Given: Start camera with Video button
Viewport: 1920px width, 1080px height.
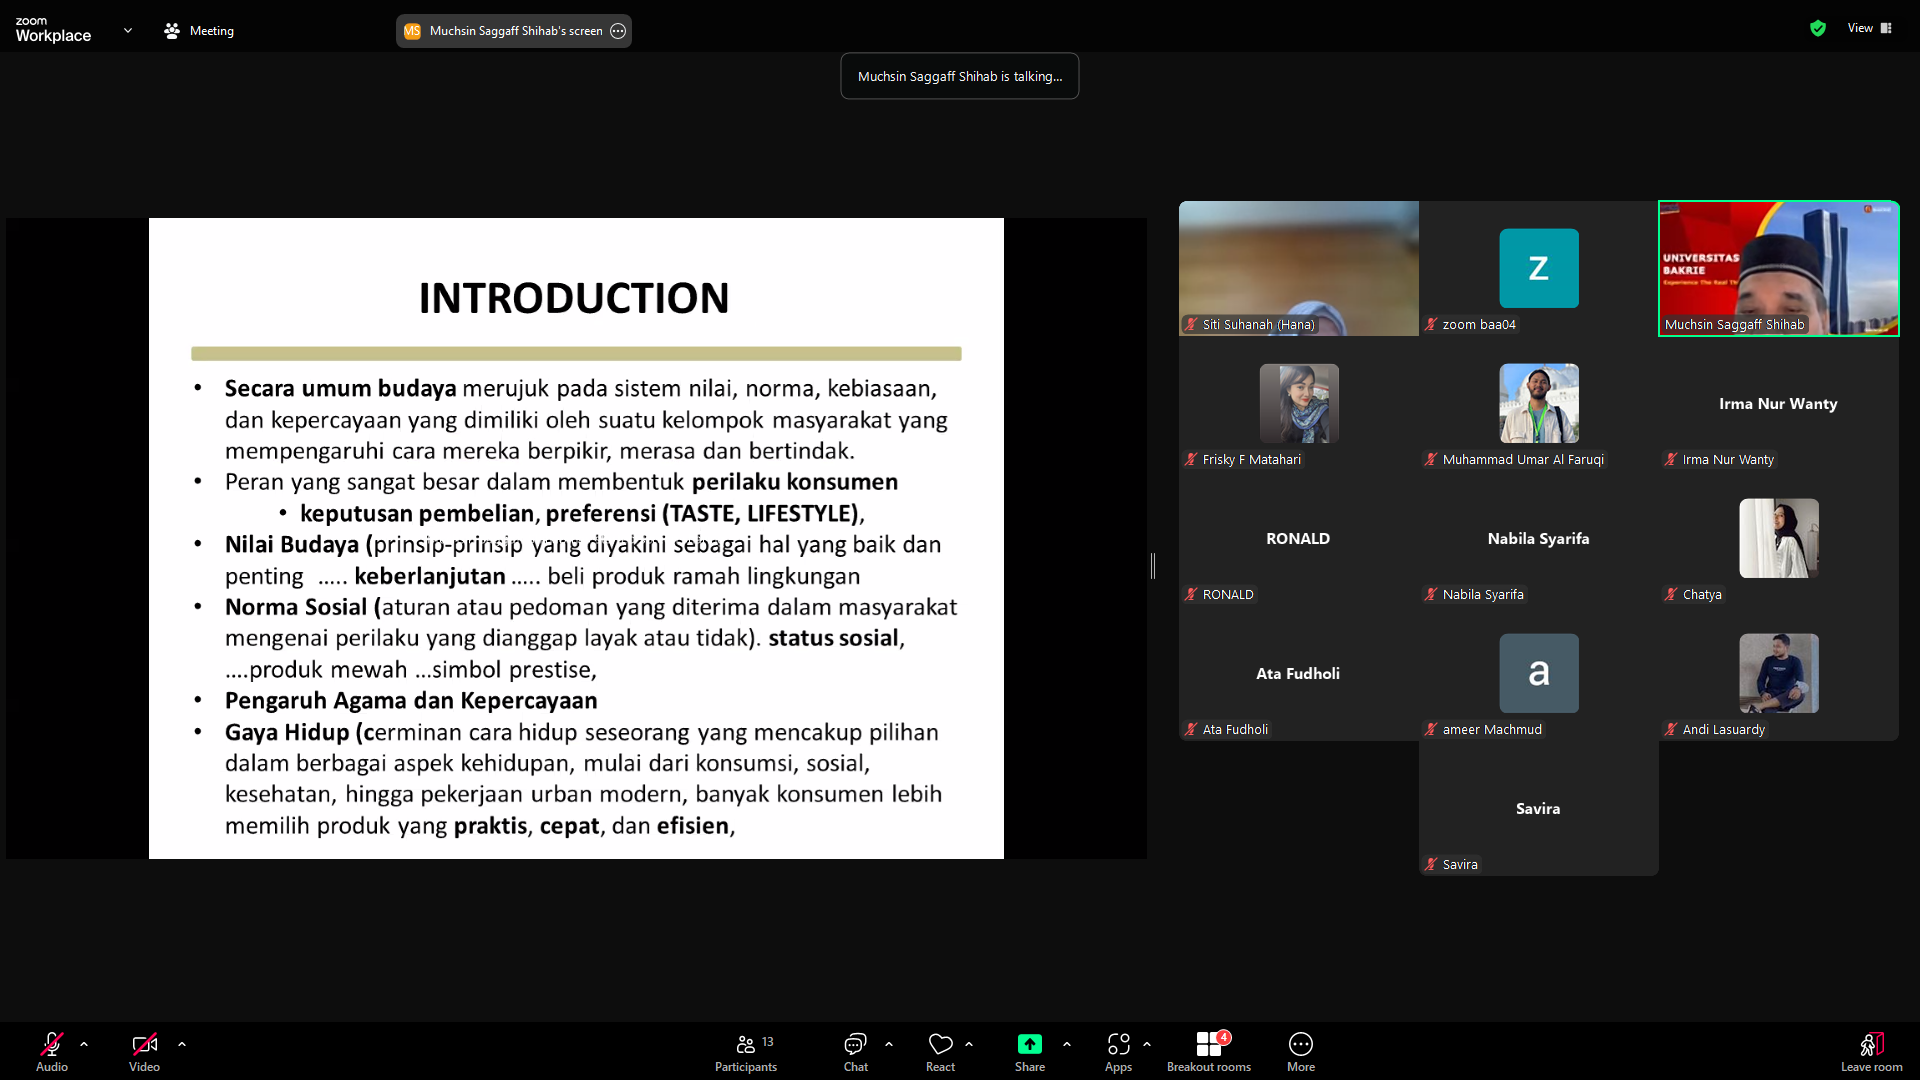Looking at the screenshot, I should pyautogui.click(x=144, y=1051).
